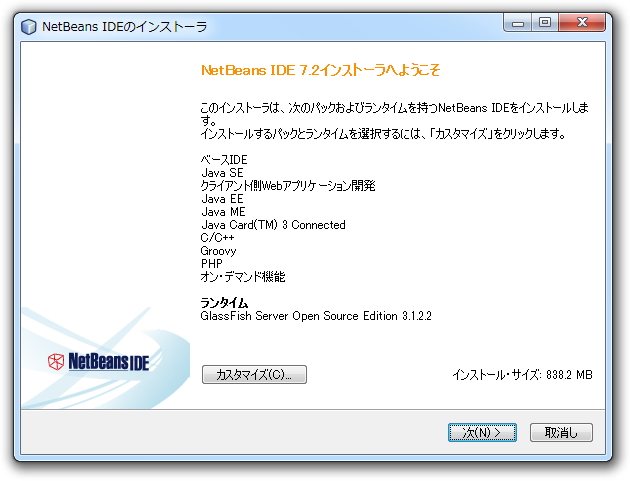Click the PHP pack entry

[211, 264]
